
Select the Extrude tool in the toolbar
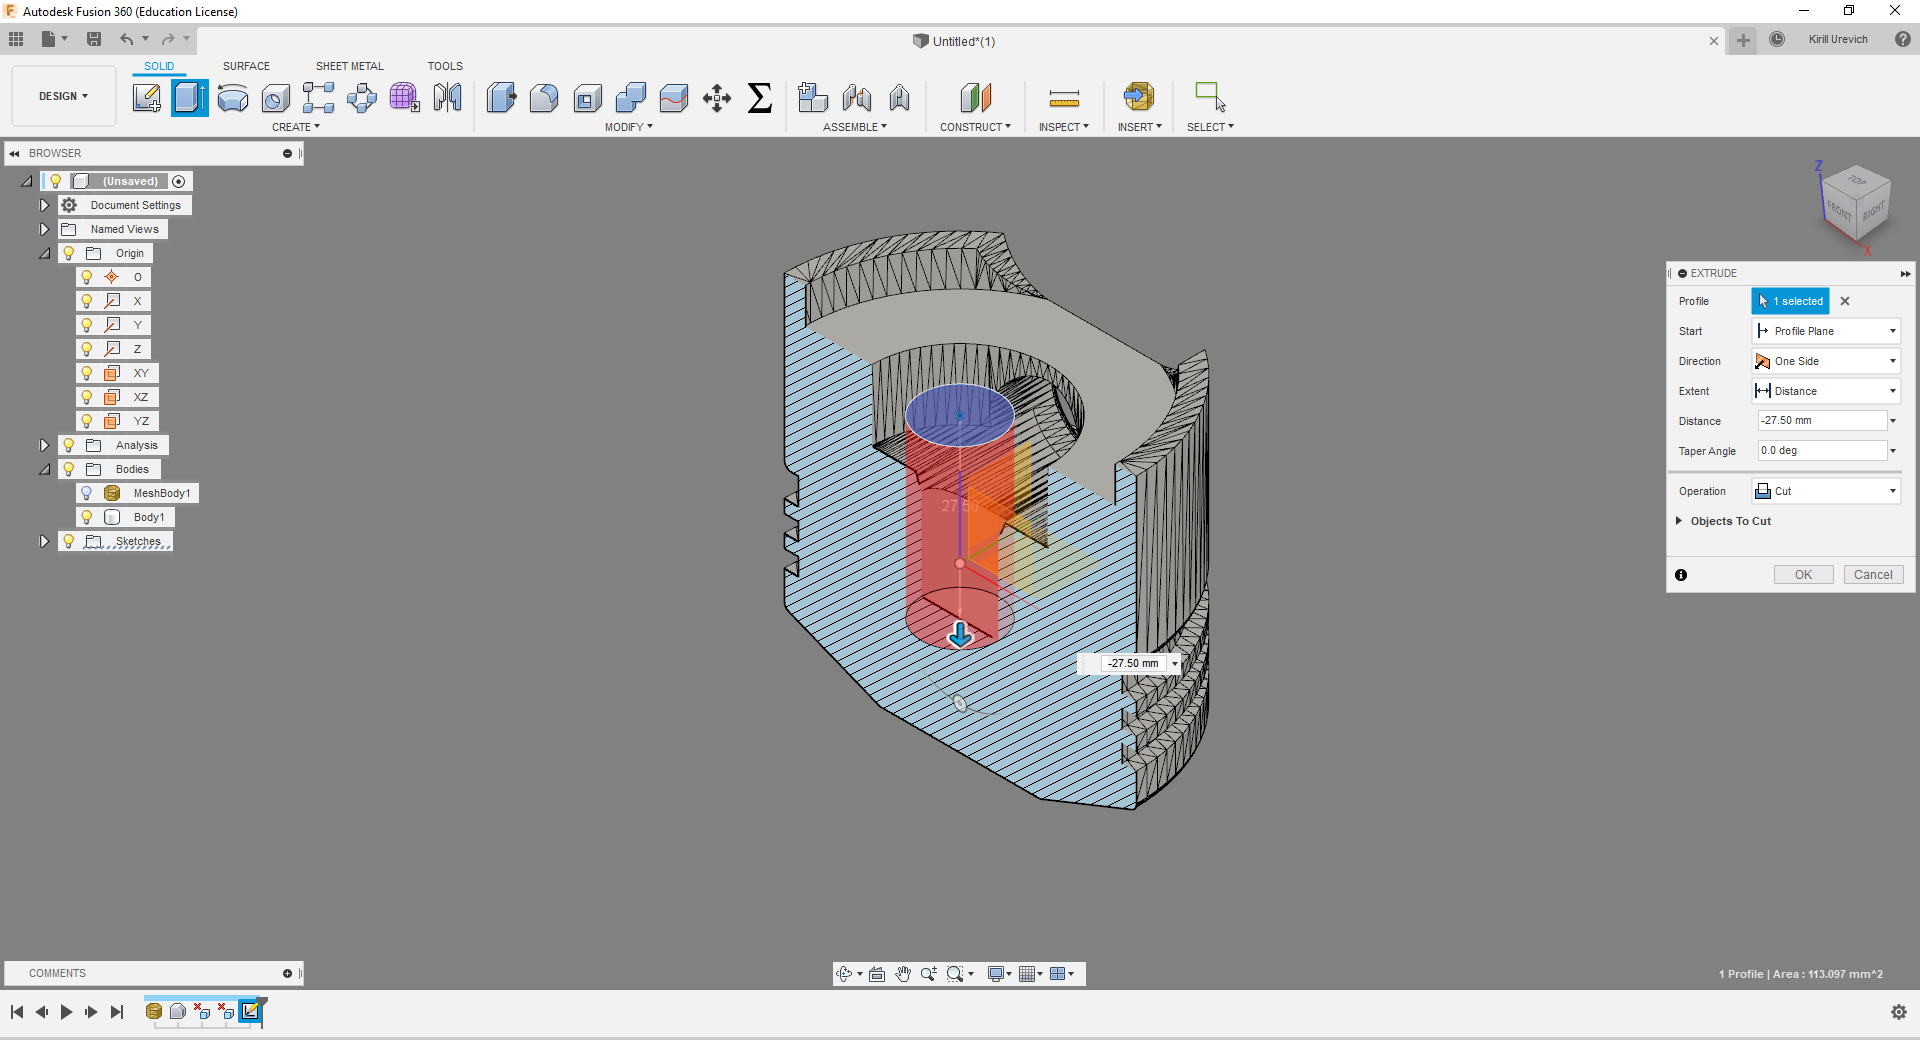pos(189,98)
